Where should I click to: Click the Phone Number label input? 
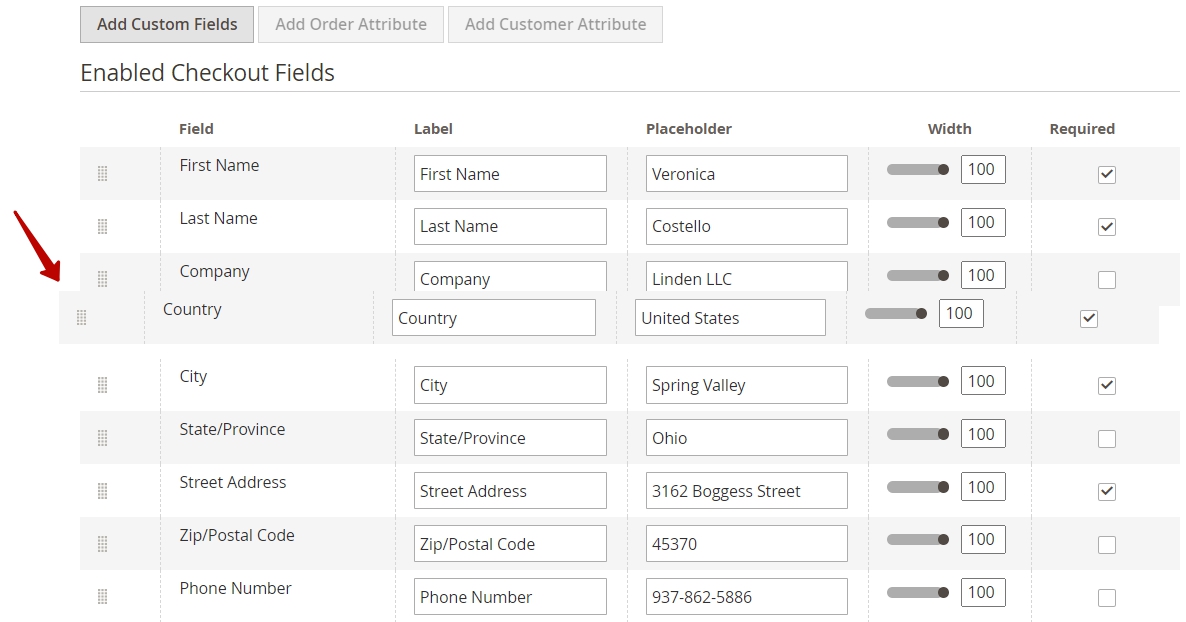[x=510, y=597]
